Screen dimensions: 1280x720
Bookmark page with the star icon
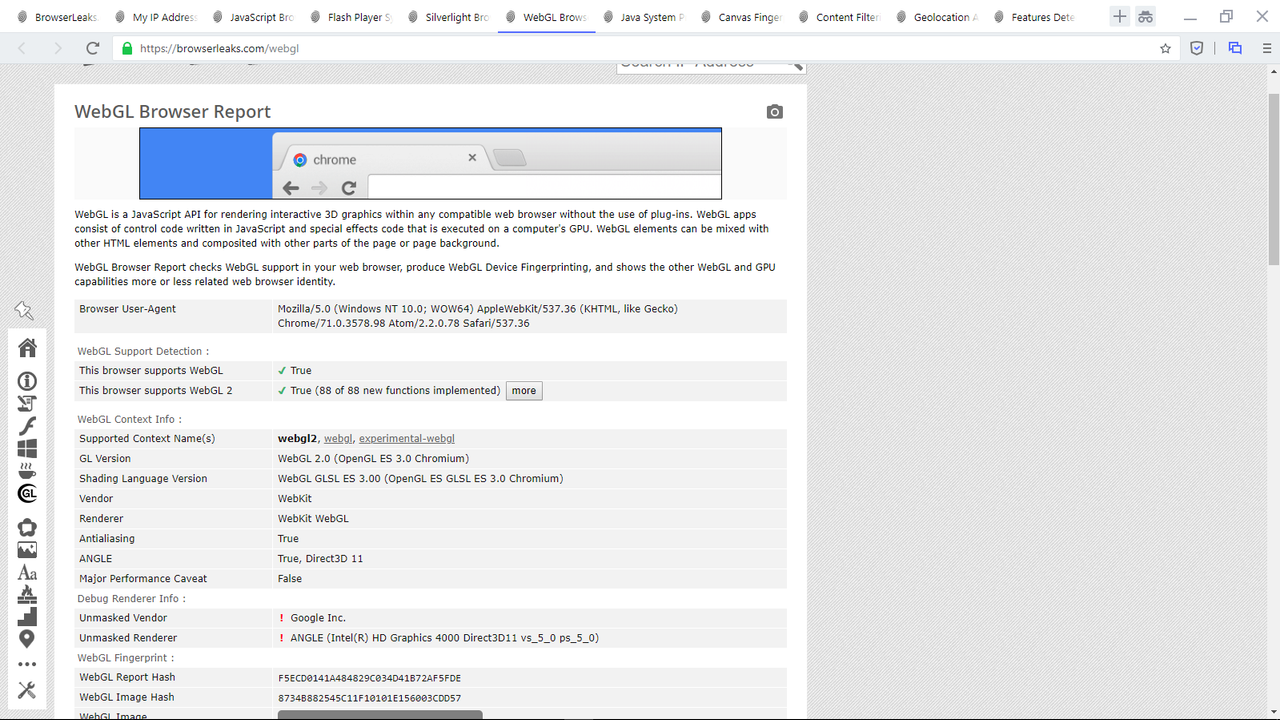point(1165,48)
